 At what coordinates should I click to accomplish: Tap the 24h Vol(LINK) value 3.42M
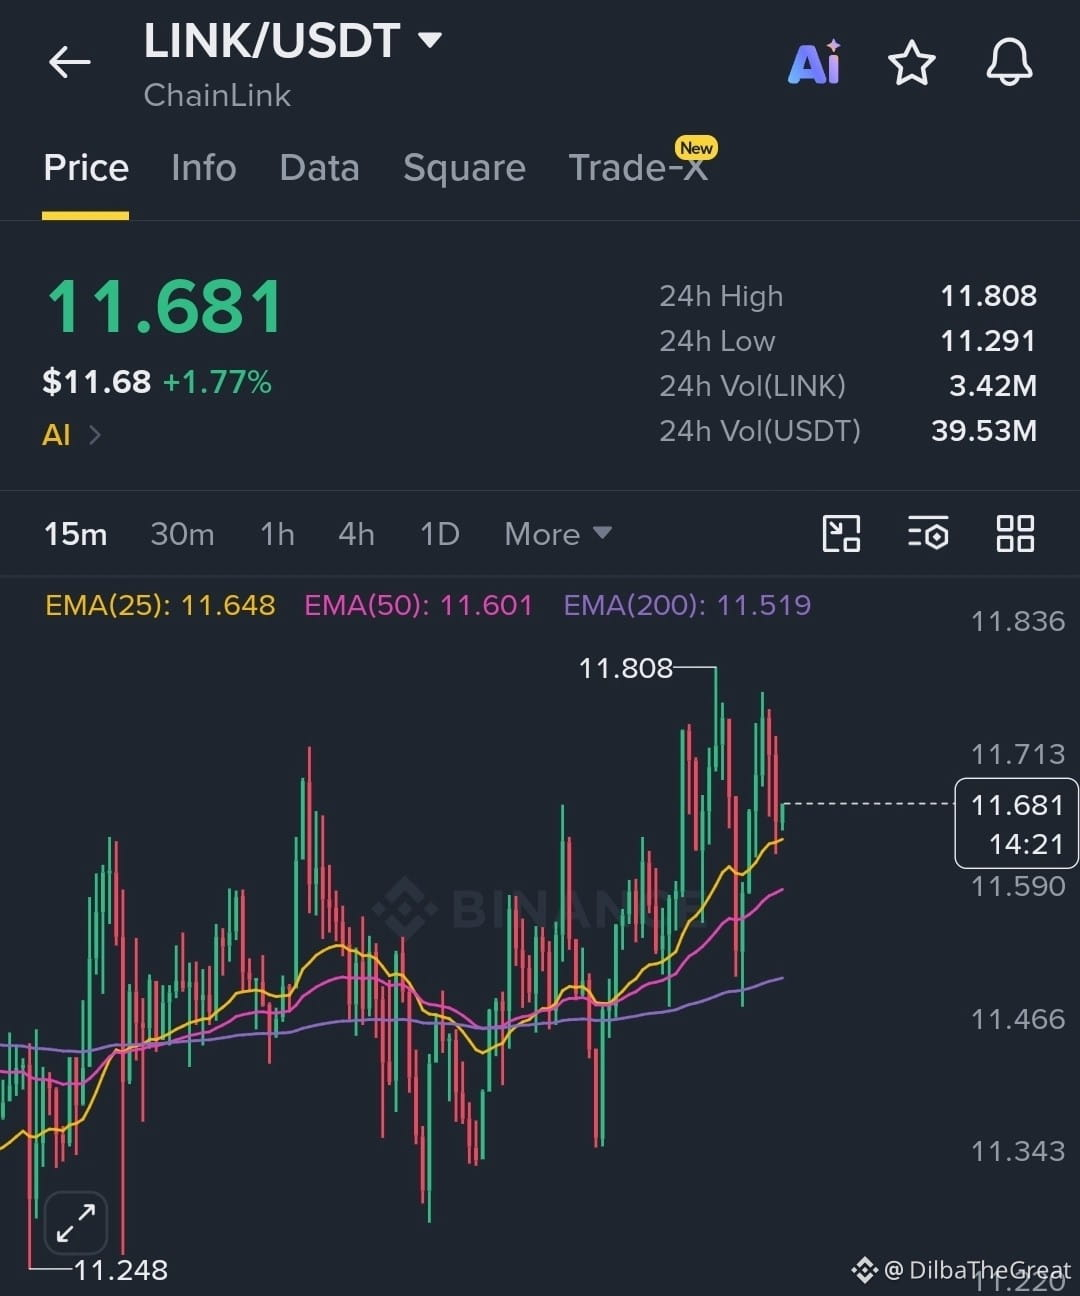point(992,386)
